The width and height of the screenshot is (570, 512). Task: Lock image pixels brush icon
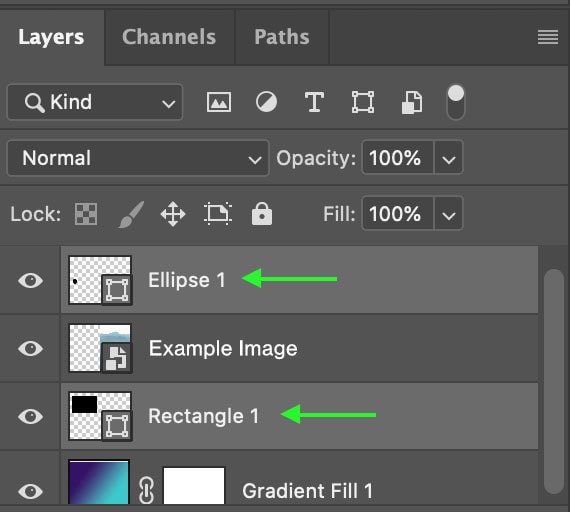click(131, 214)
